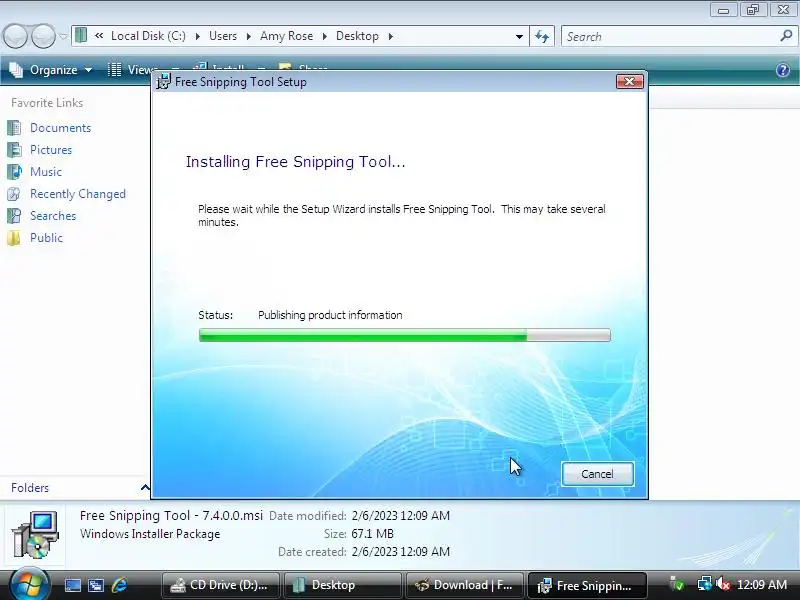This screenshot has height=600, width=800.
Task: Click the Views toolbar icon
Action: (114, 70)
